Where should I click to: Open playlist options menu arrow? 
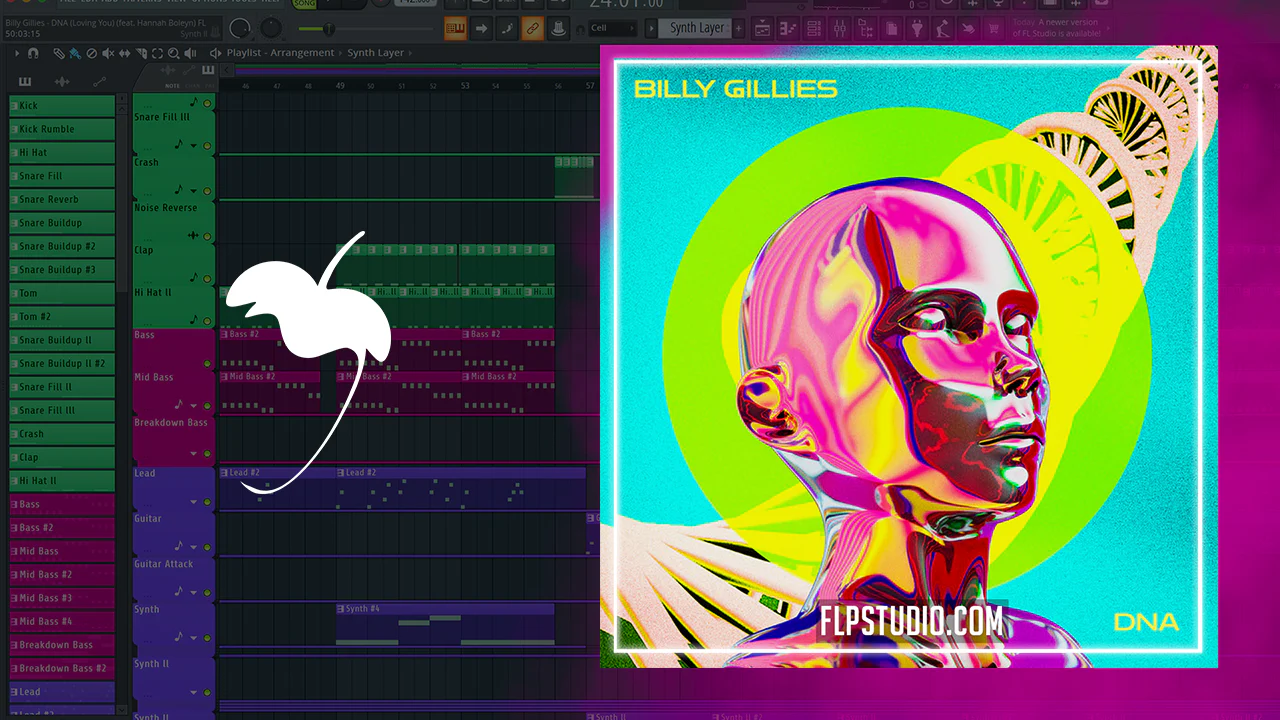pyautogui.click(x=18, y=53)
